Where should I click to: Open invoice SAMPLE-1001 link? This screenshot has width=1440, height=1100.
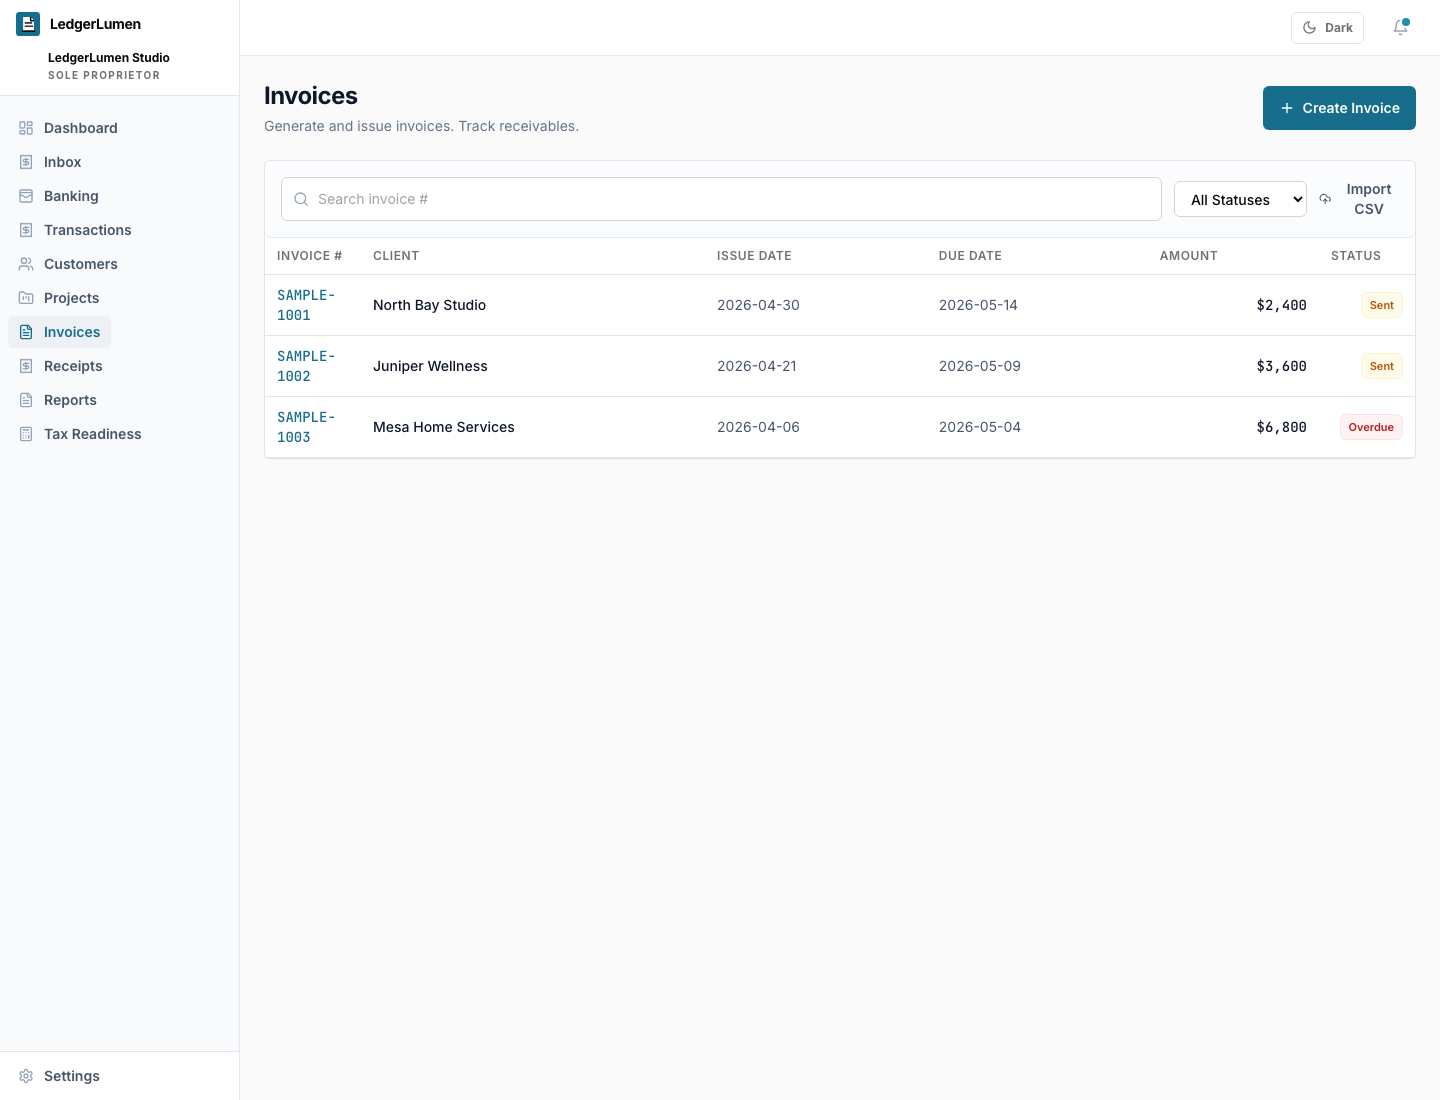coord(306,305)
